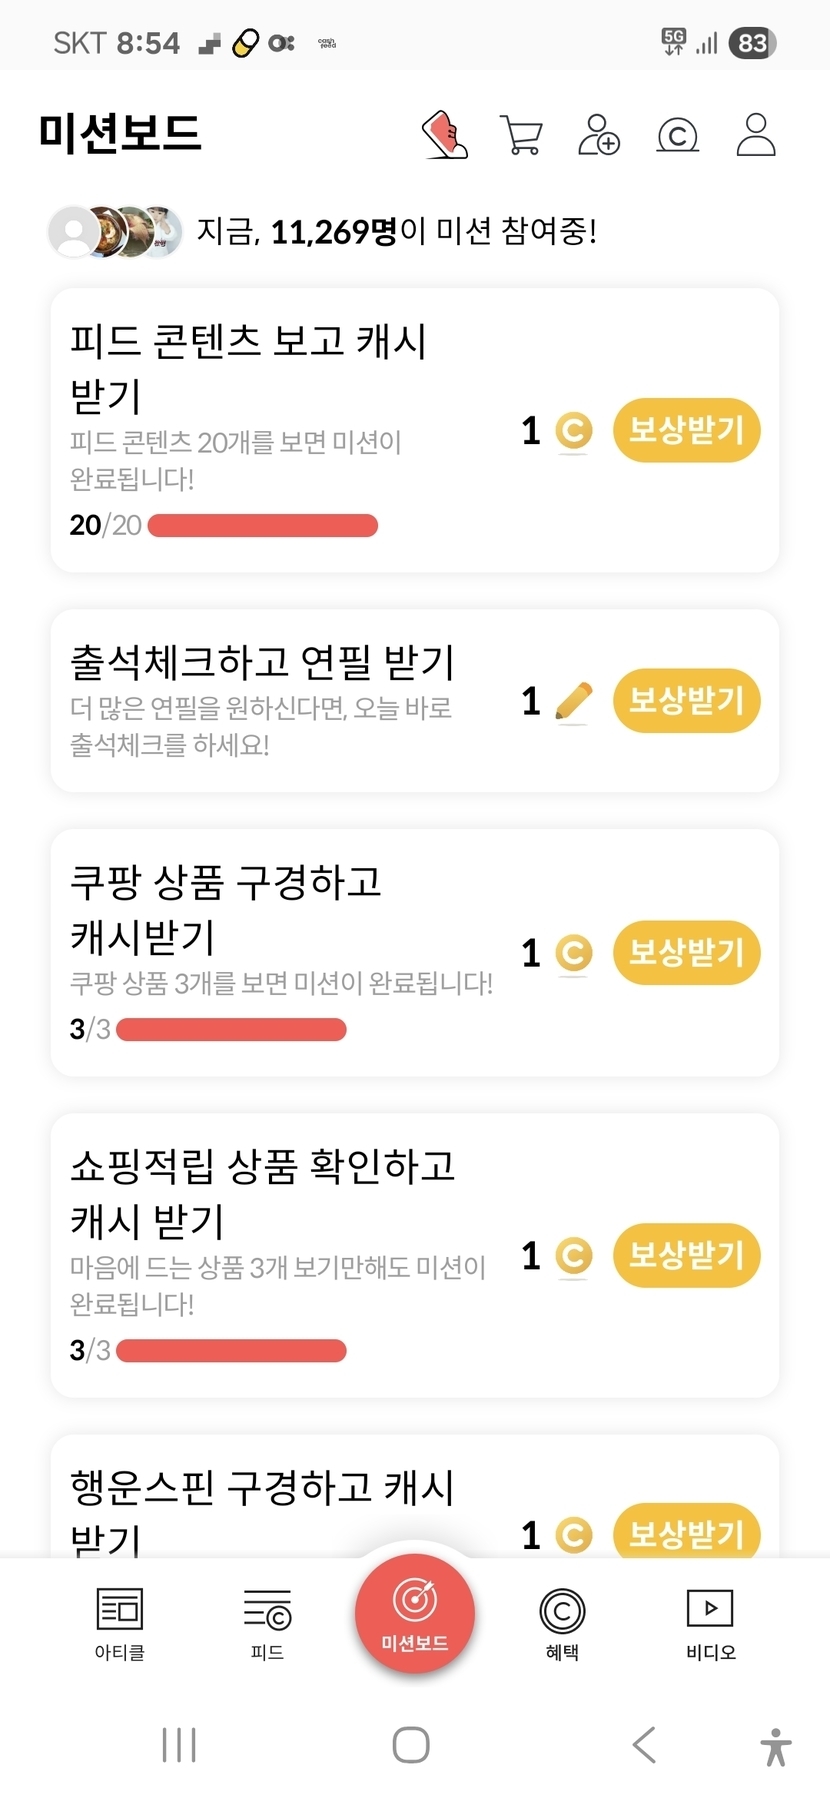Claim reward for 행운스핀 mission
The width and height of the screenshot is (830, 1798).
(x=686, y=1532)
